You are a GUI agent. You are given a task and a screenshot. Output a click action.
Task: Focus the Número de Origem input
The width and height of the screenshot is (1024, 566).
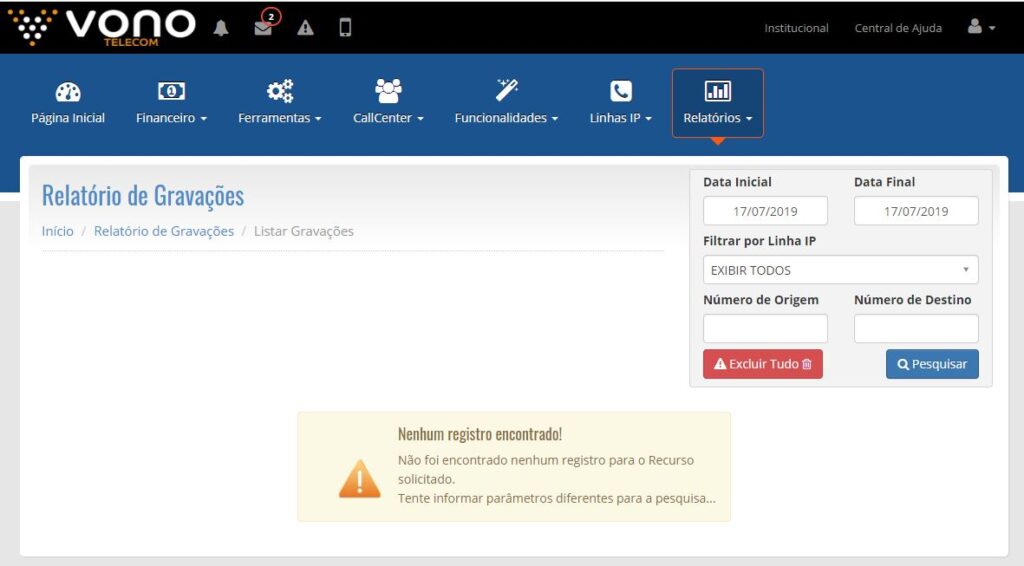tap(765, 328)
